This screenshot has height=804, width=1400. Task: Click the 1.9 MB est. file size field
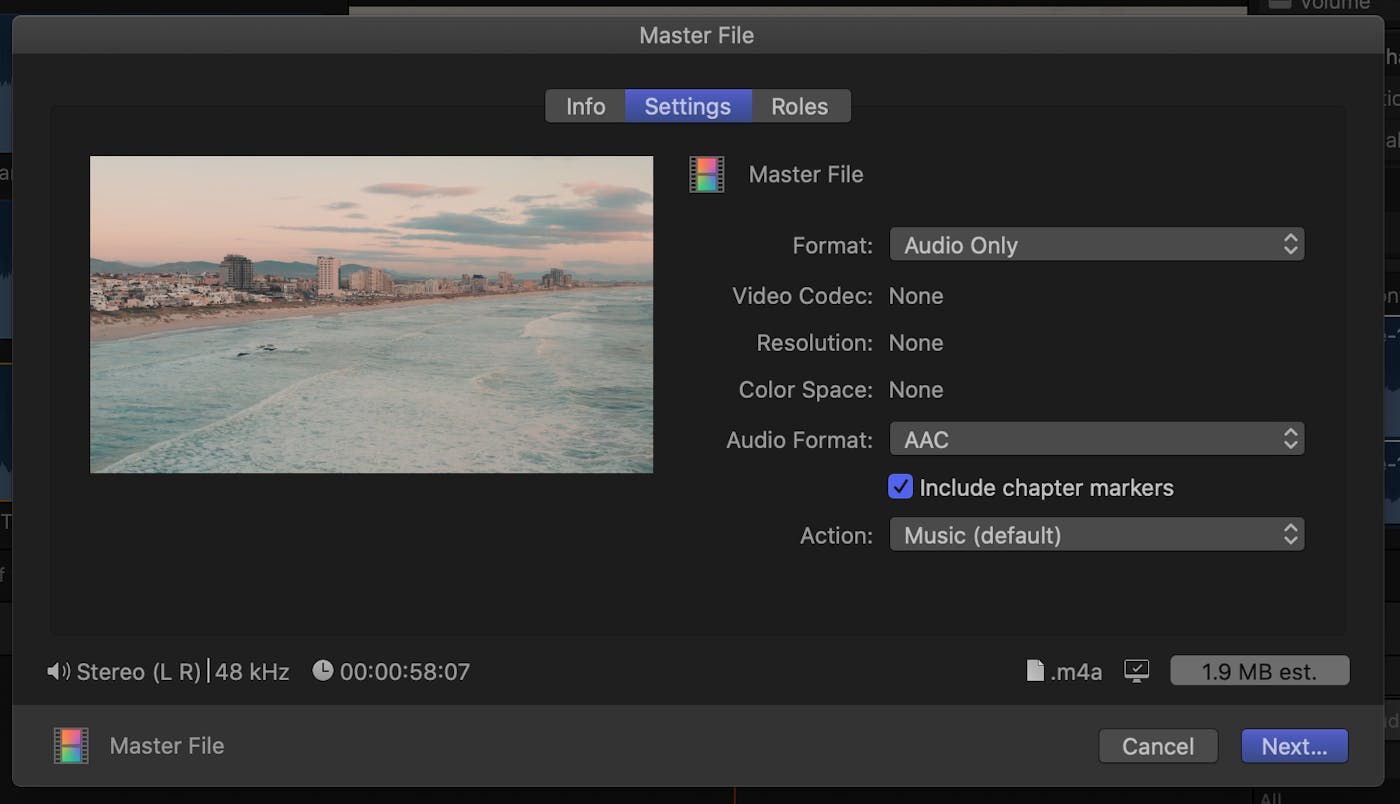pos(1260,671)
